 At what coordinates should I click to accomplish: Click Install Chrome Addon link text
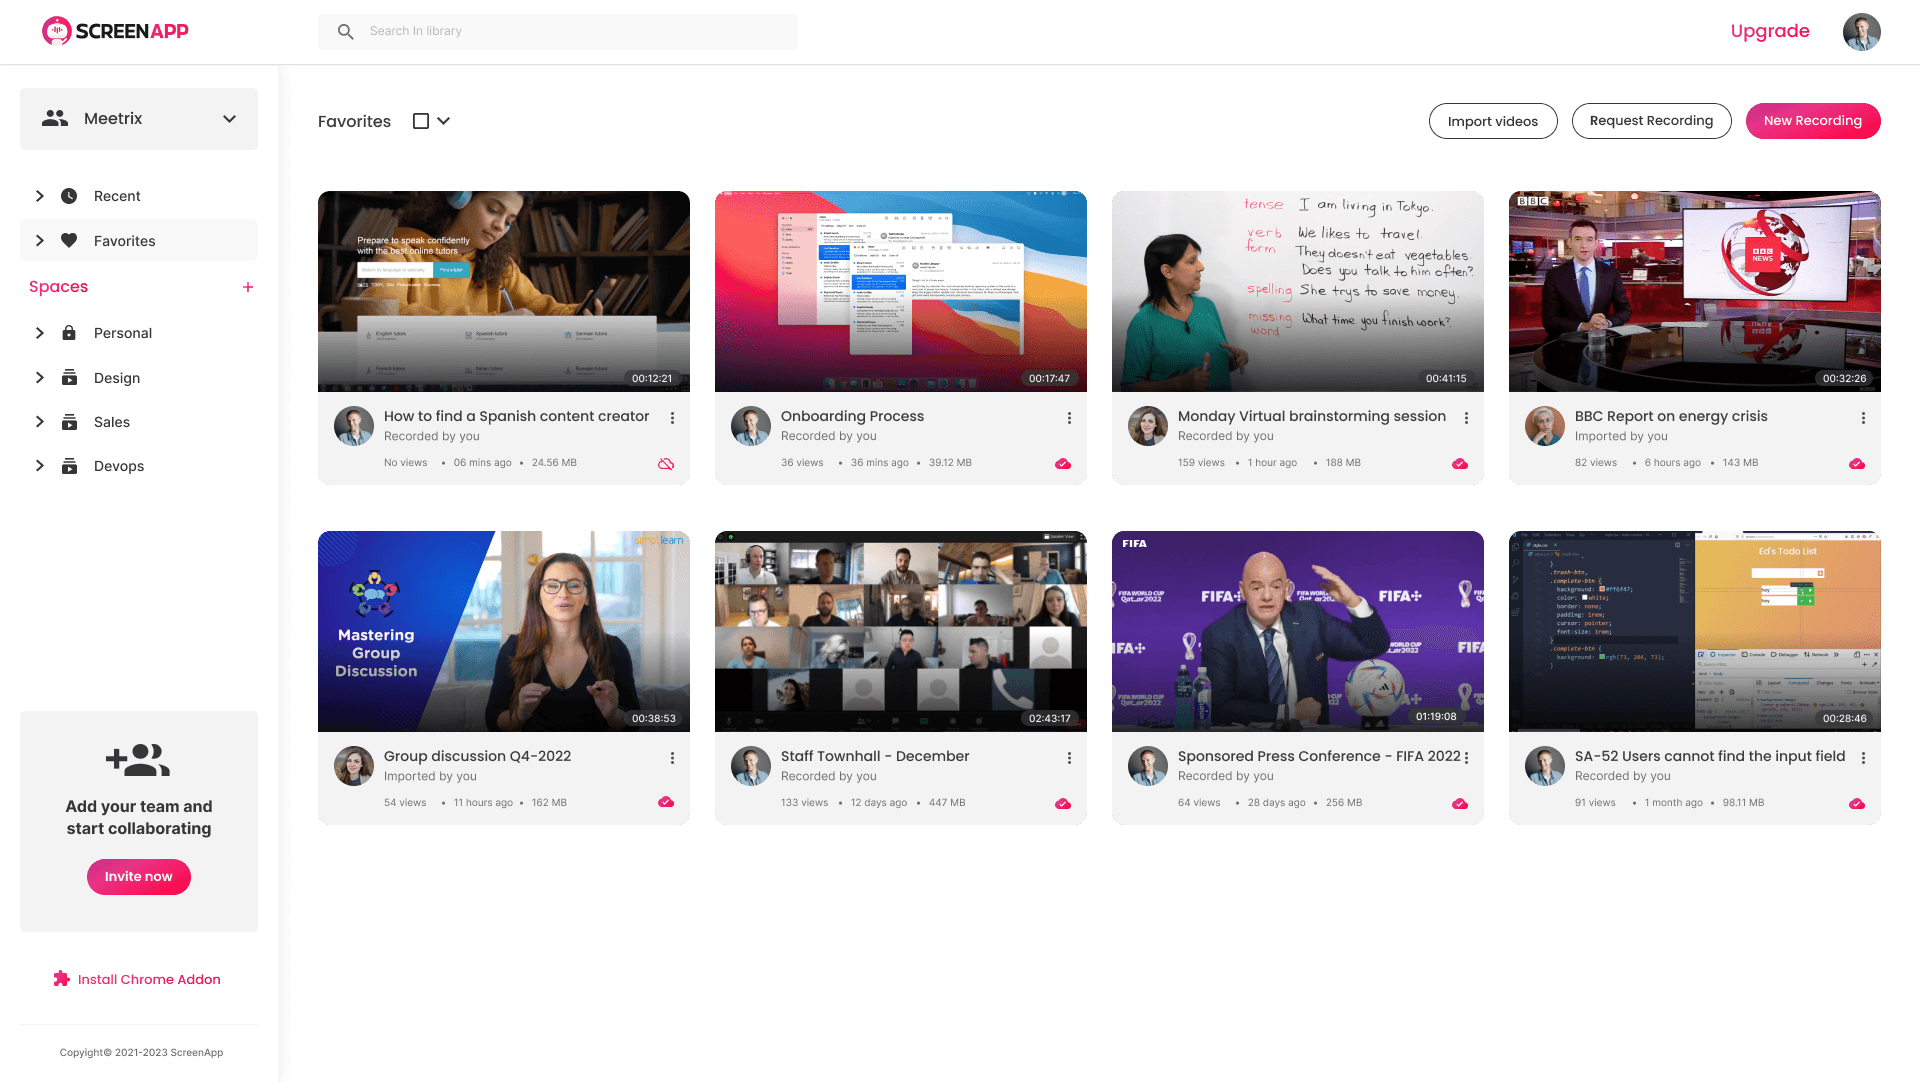pos(149,979)
